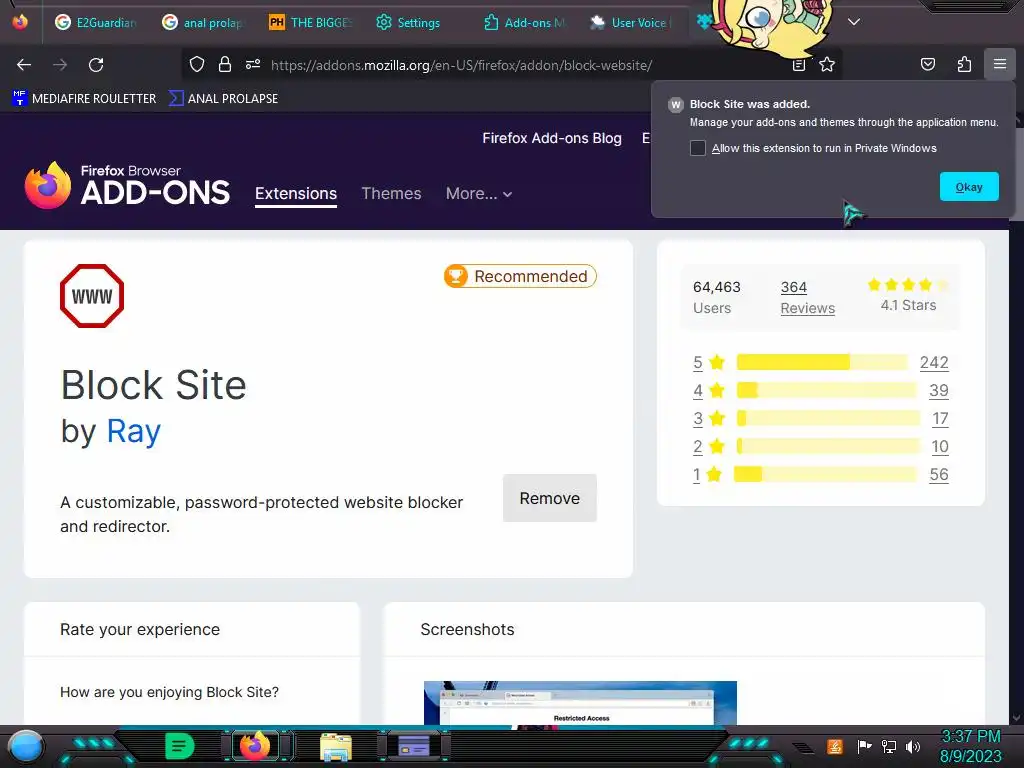This screenshot has height=768, width=1024.
Task: Open the Firefox application hamburger menu
Action: pyautogui.click(x=1000, y=64)
